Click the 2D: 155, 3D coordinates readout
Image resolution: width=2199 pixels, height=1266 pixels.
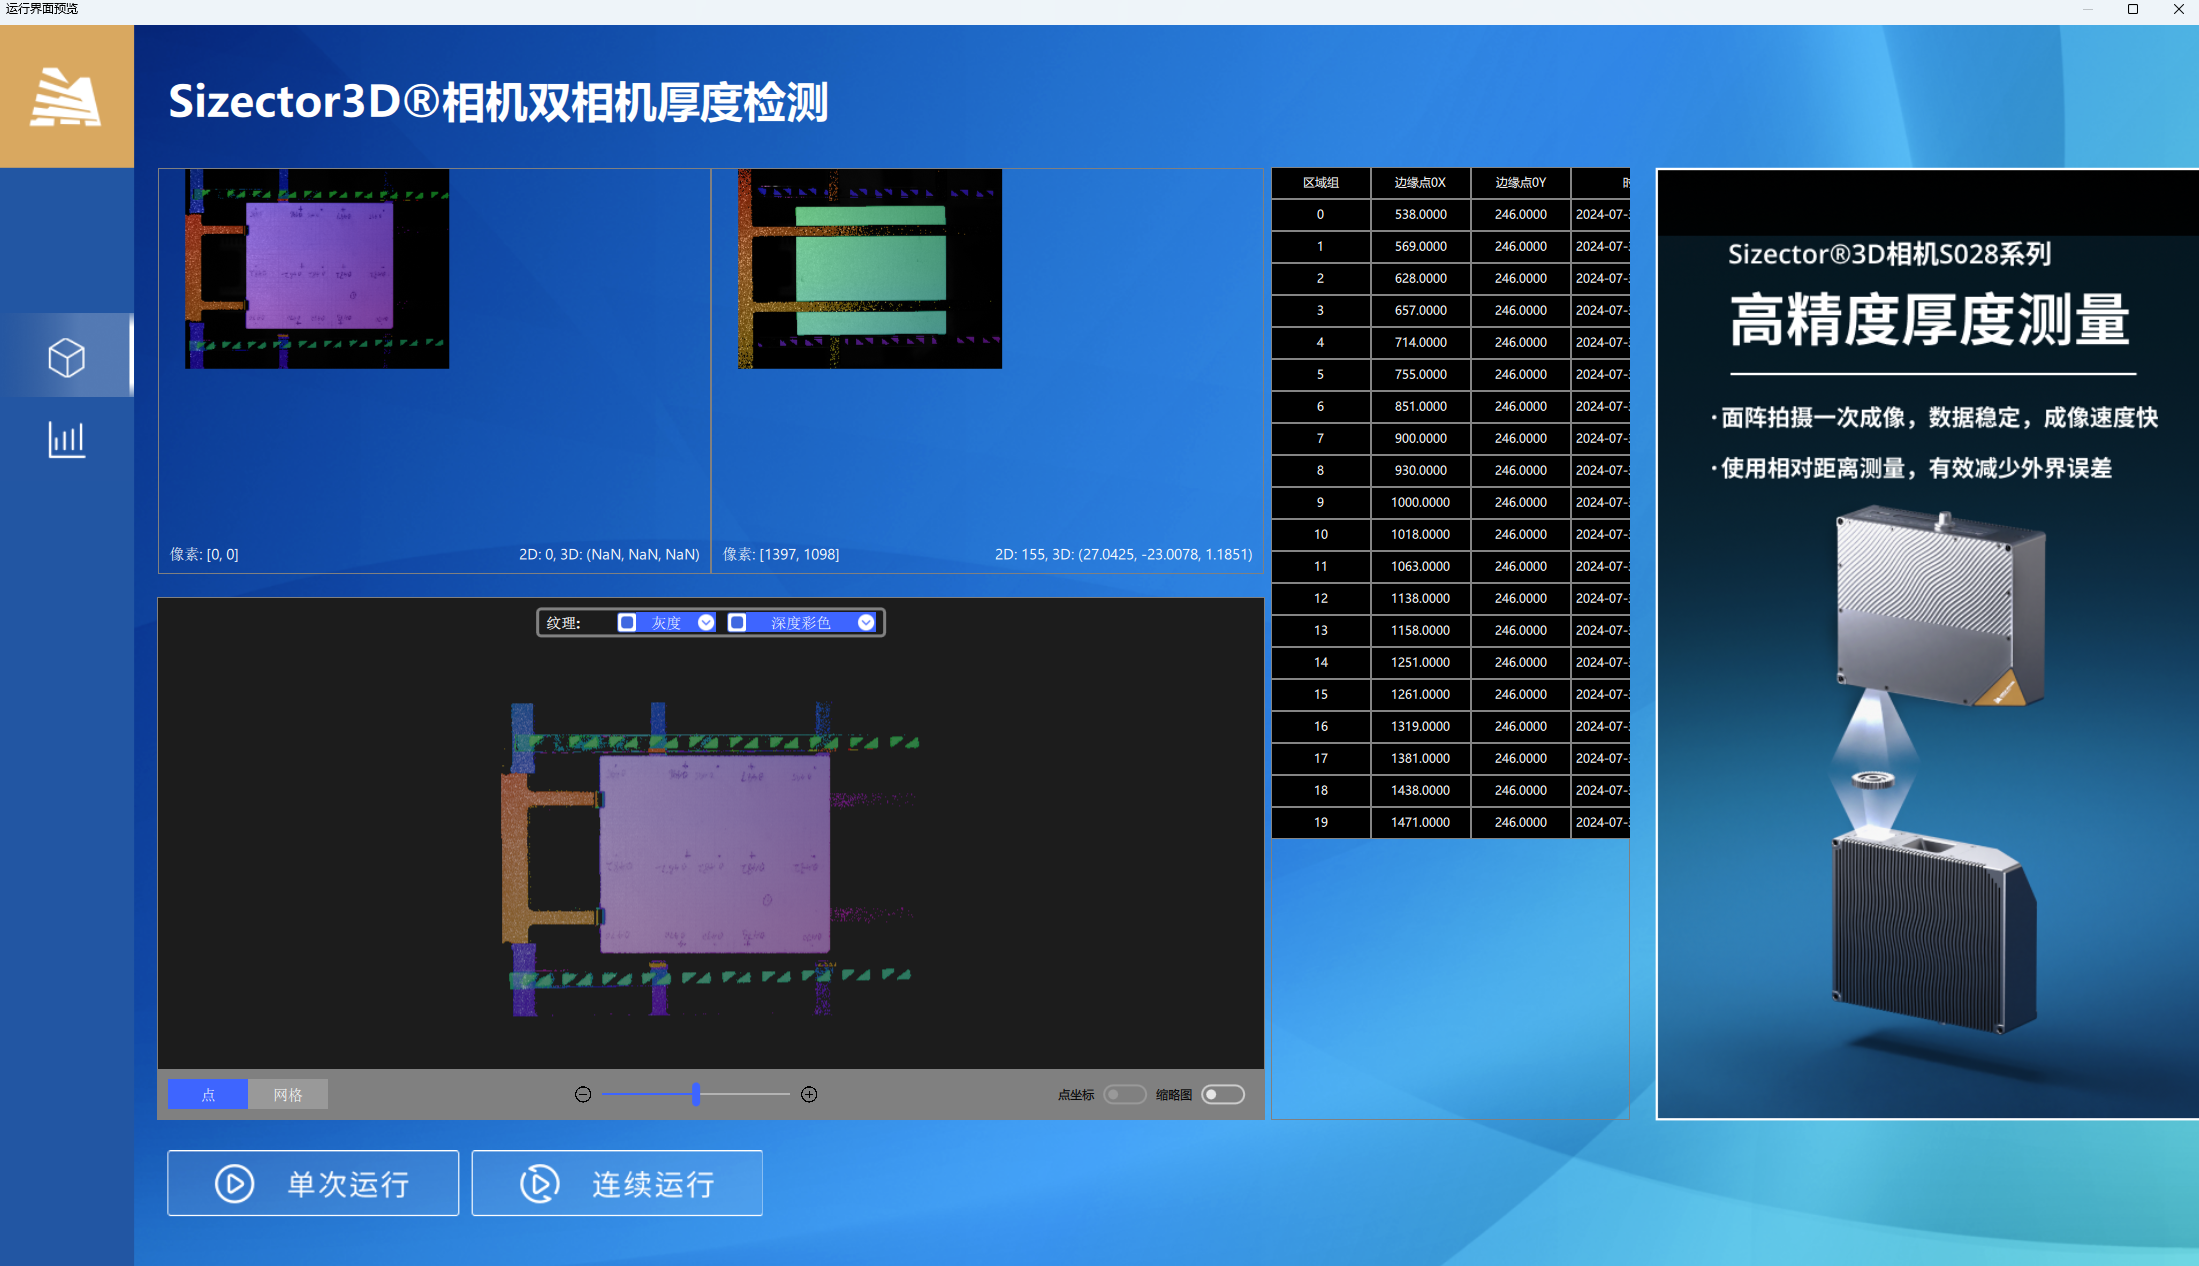pos(1123,555)
